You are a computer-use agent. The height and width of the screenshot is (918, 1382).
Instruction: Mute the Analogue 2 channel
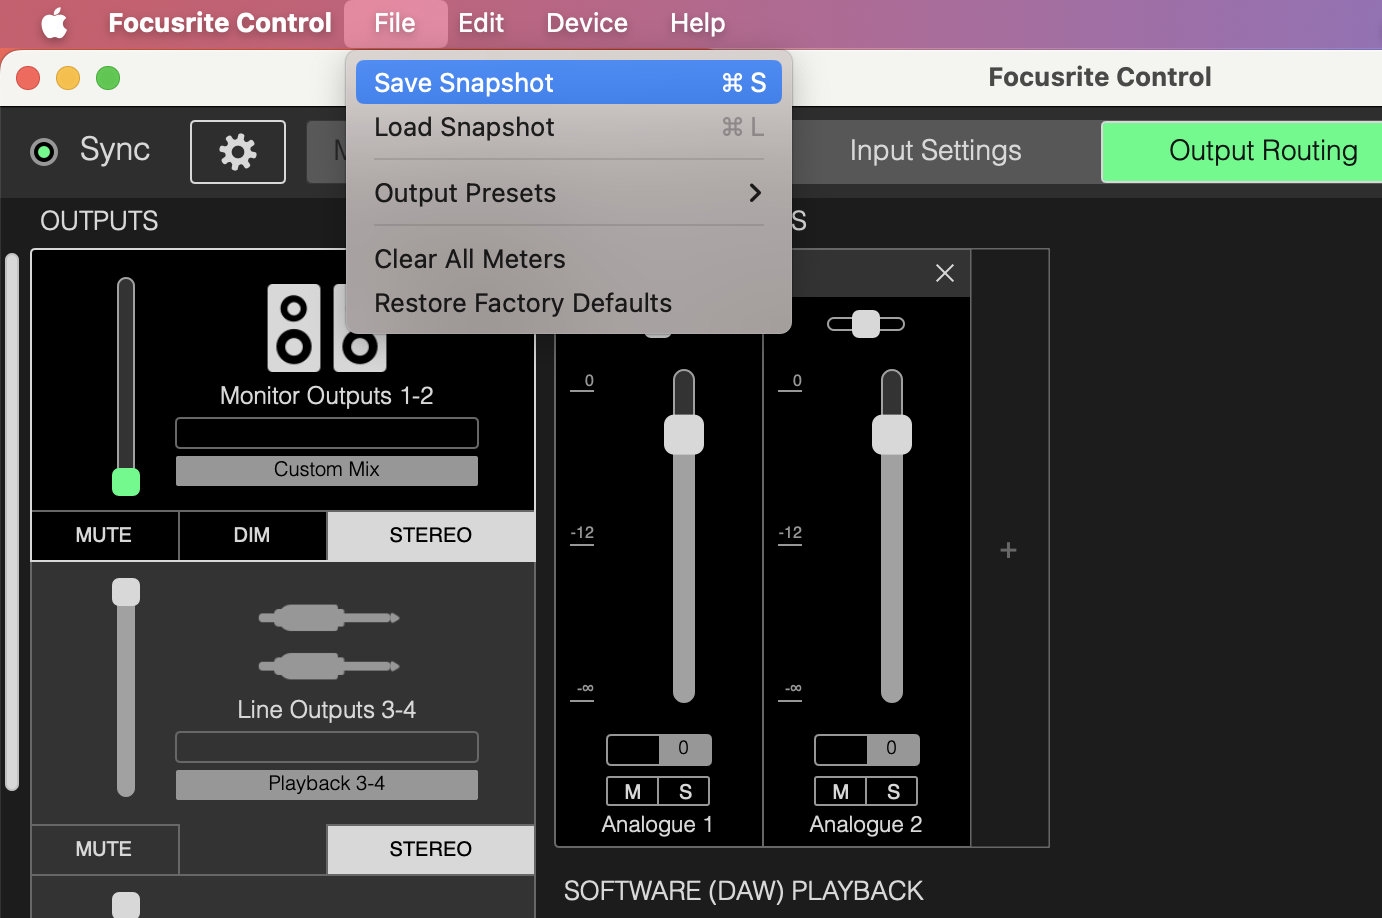click(x=841, y=791)
